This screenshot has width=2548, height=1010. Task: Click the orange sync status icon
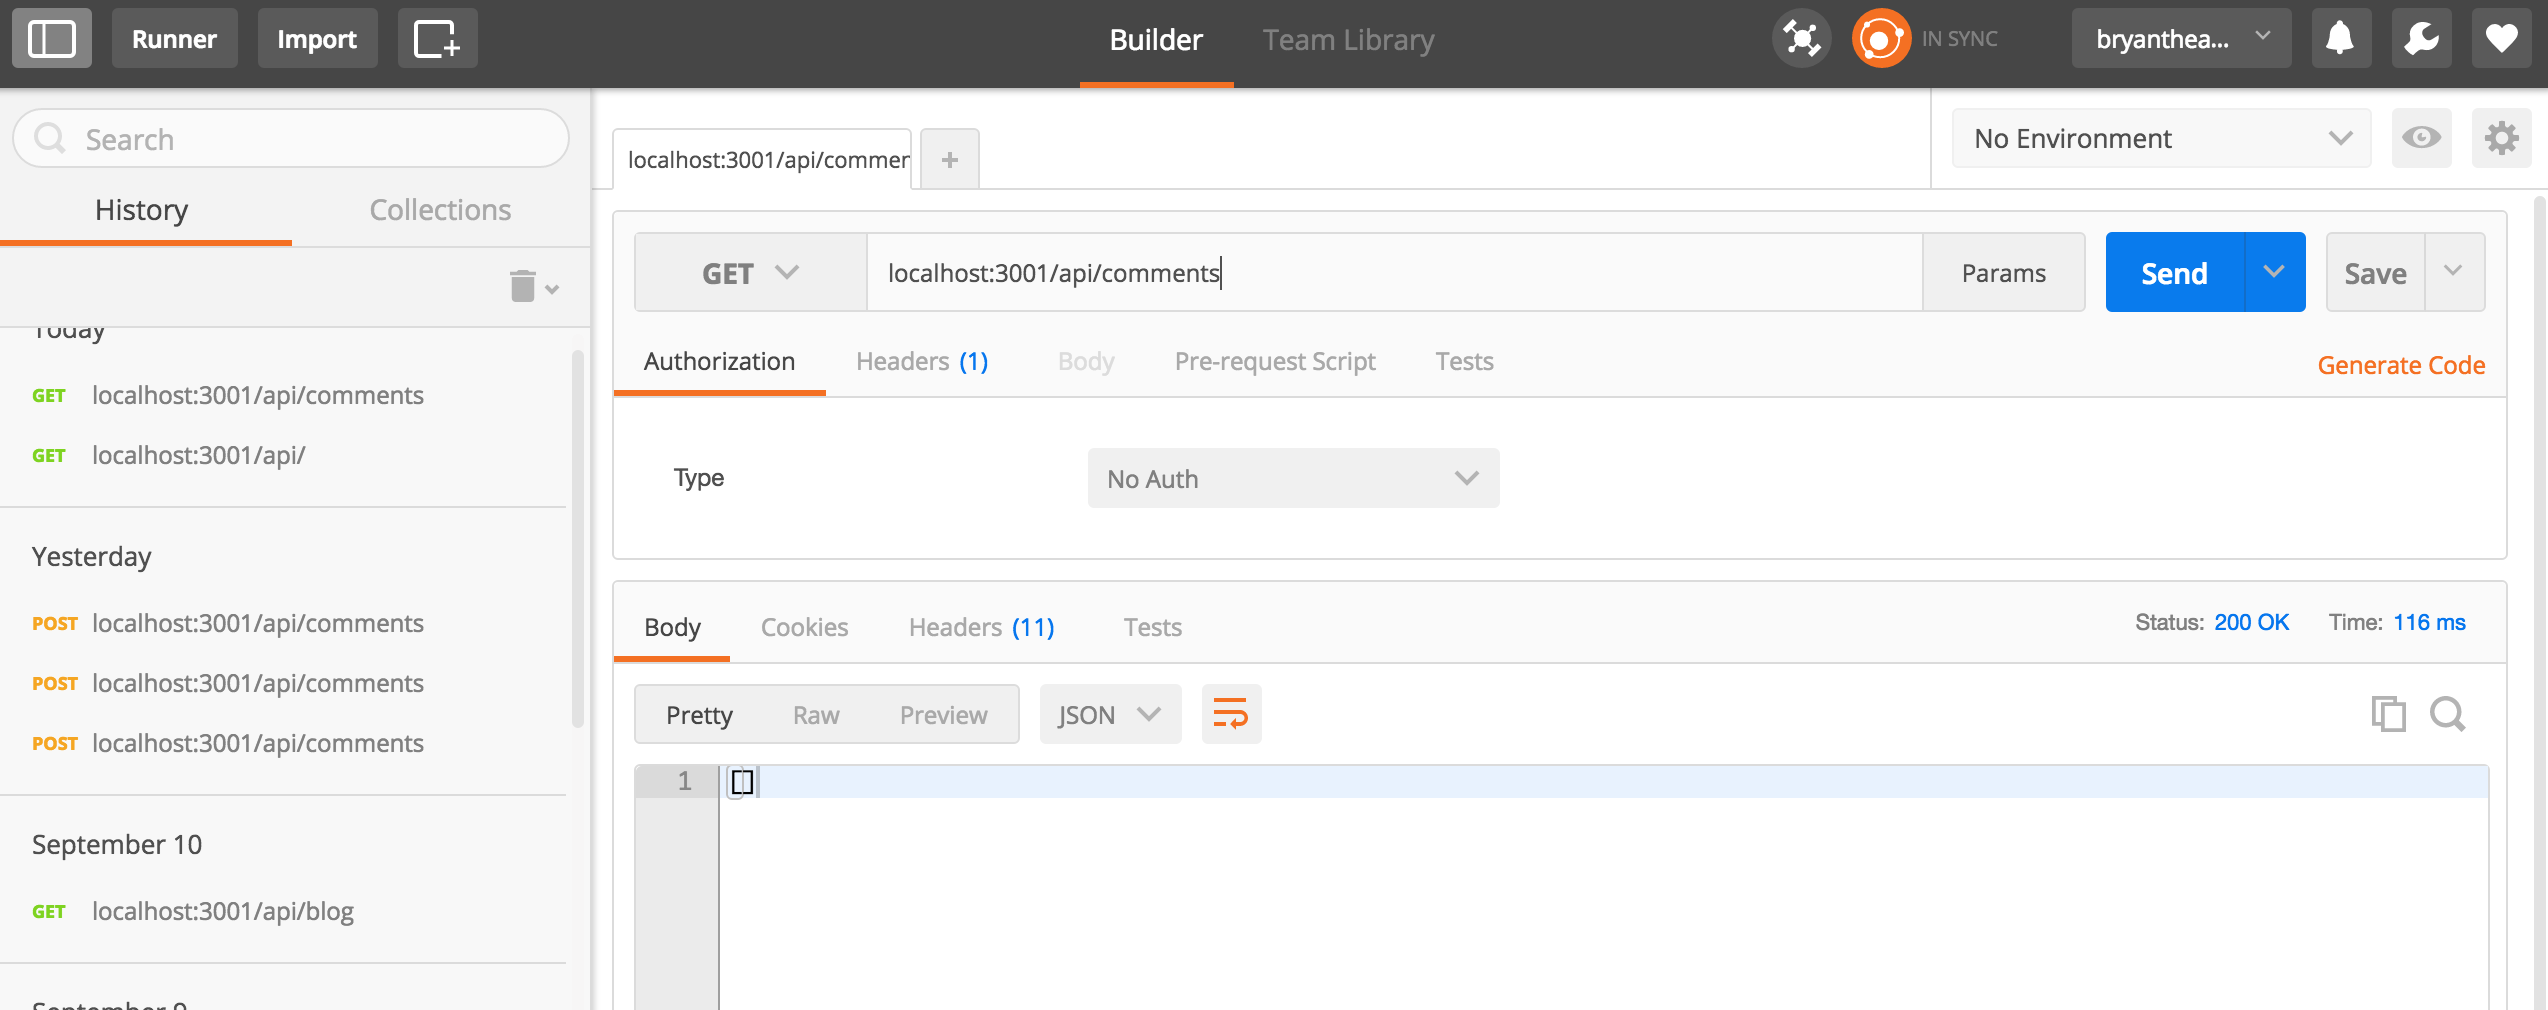1880,39
